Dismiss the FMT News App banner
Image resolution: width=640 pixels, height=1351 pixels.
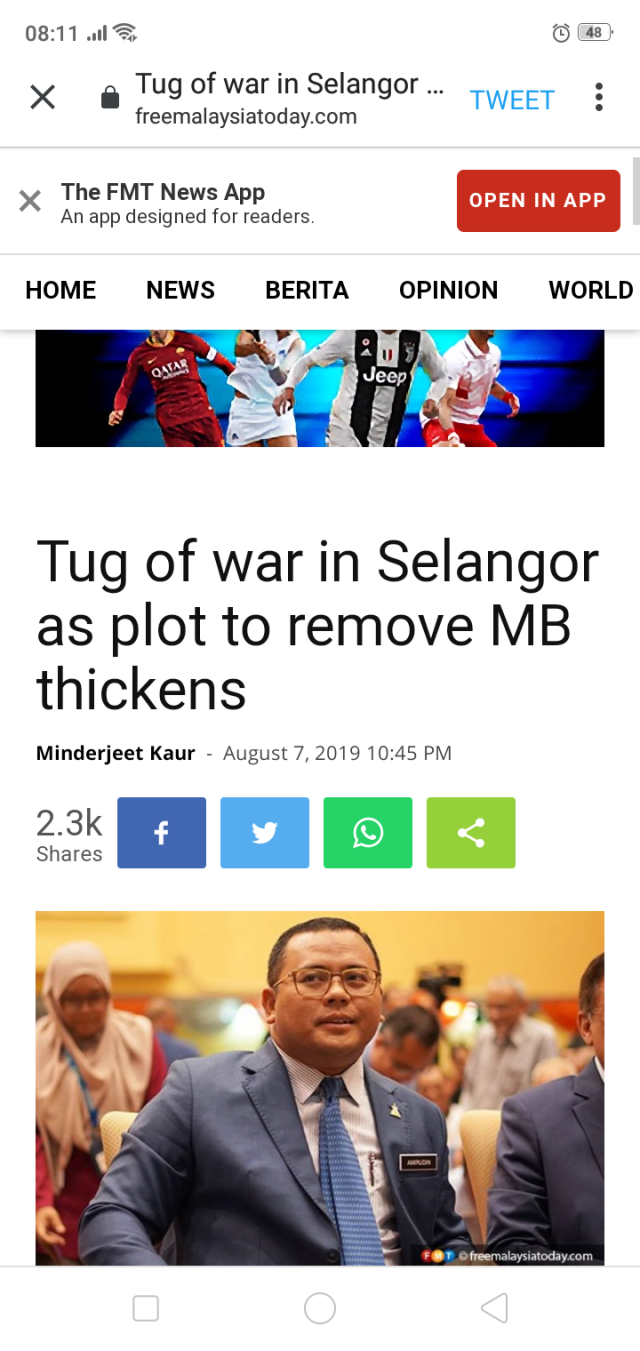(30, 201)
